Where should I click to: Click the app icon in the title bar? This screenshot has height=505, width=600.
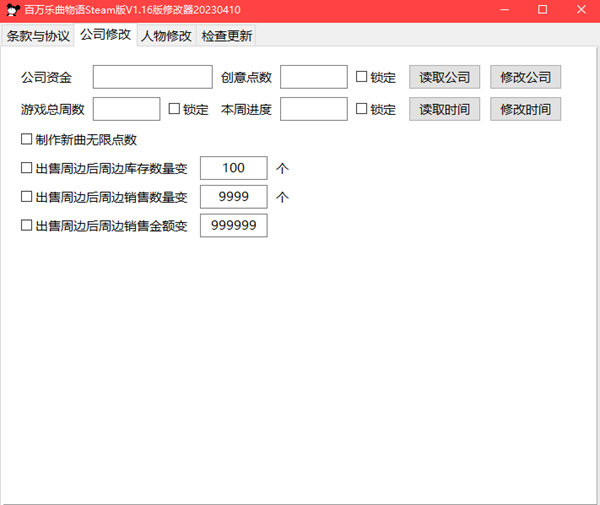13,10
